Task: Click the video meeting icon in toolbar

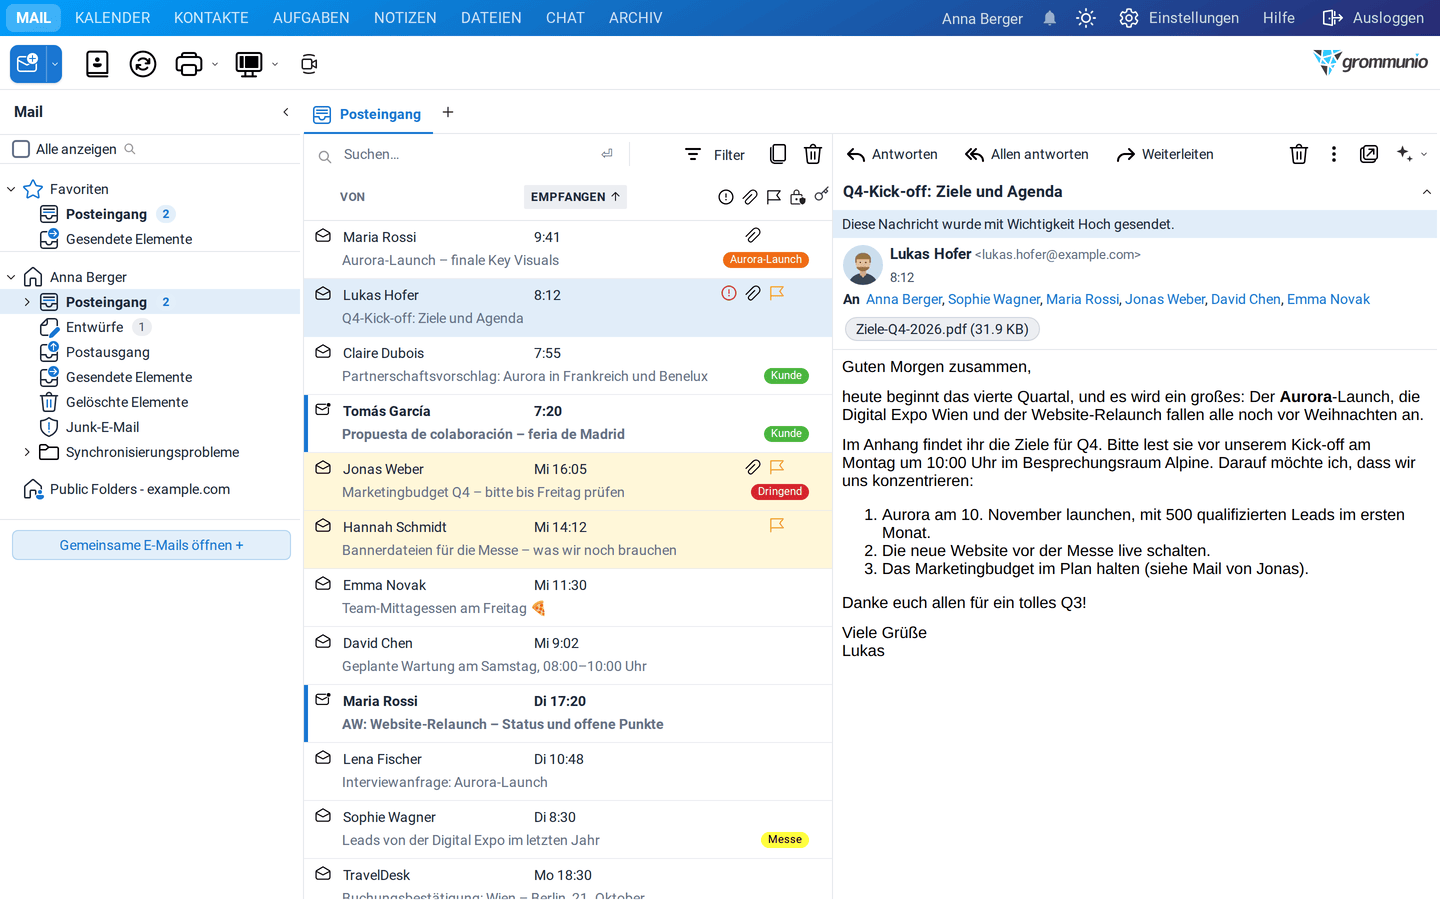Action: pos(309,64)
